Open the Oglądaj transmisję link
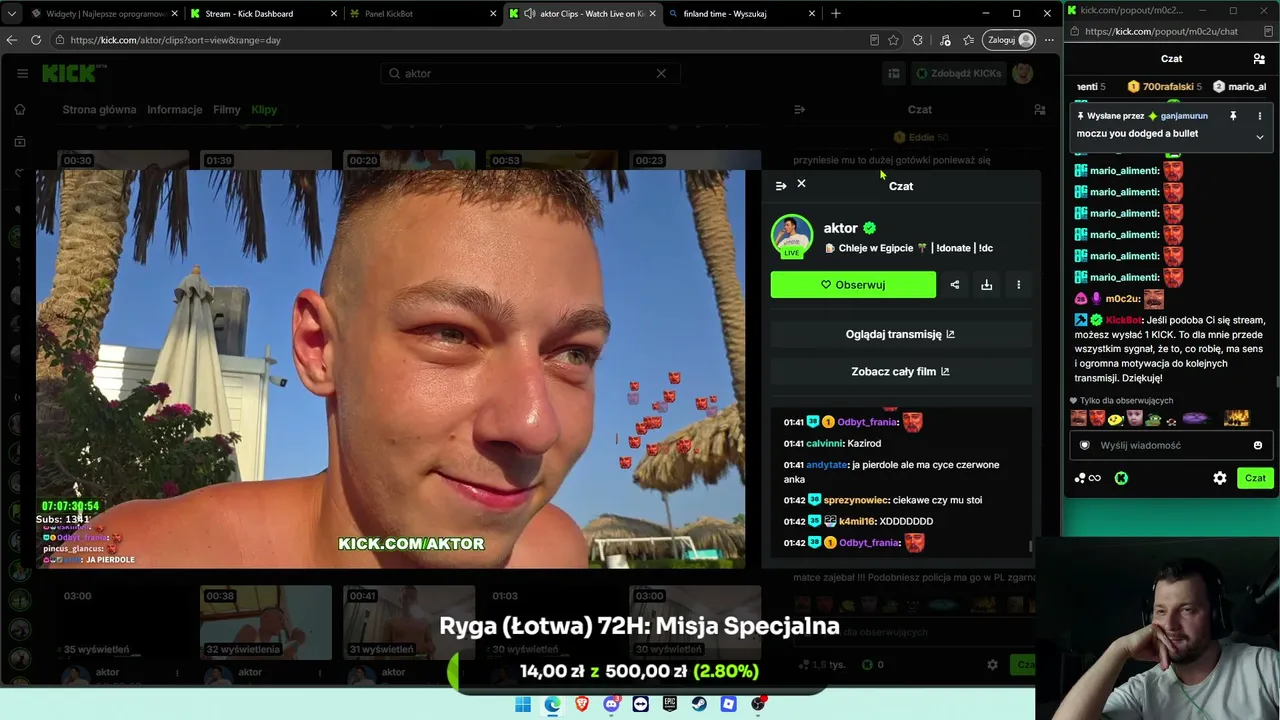 (900, 334)
